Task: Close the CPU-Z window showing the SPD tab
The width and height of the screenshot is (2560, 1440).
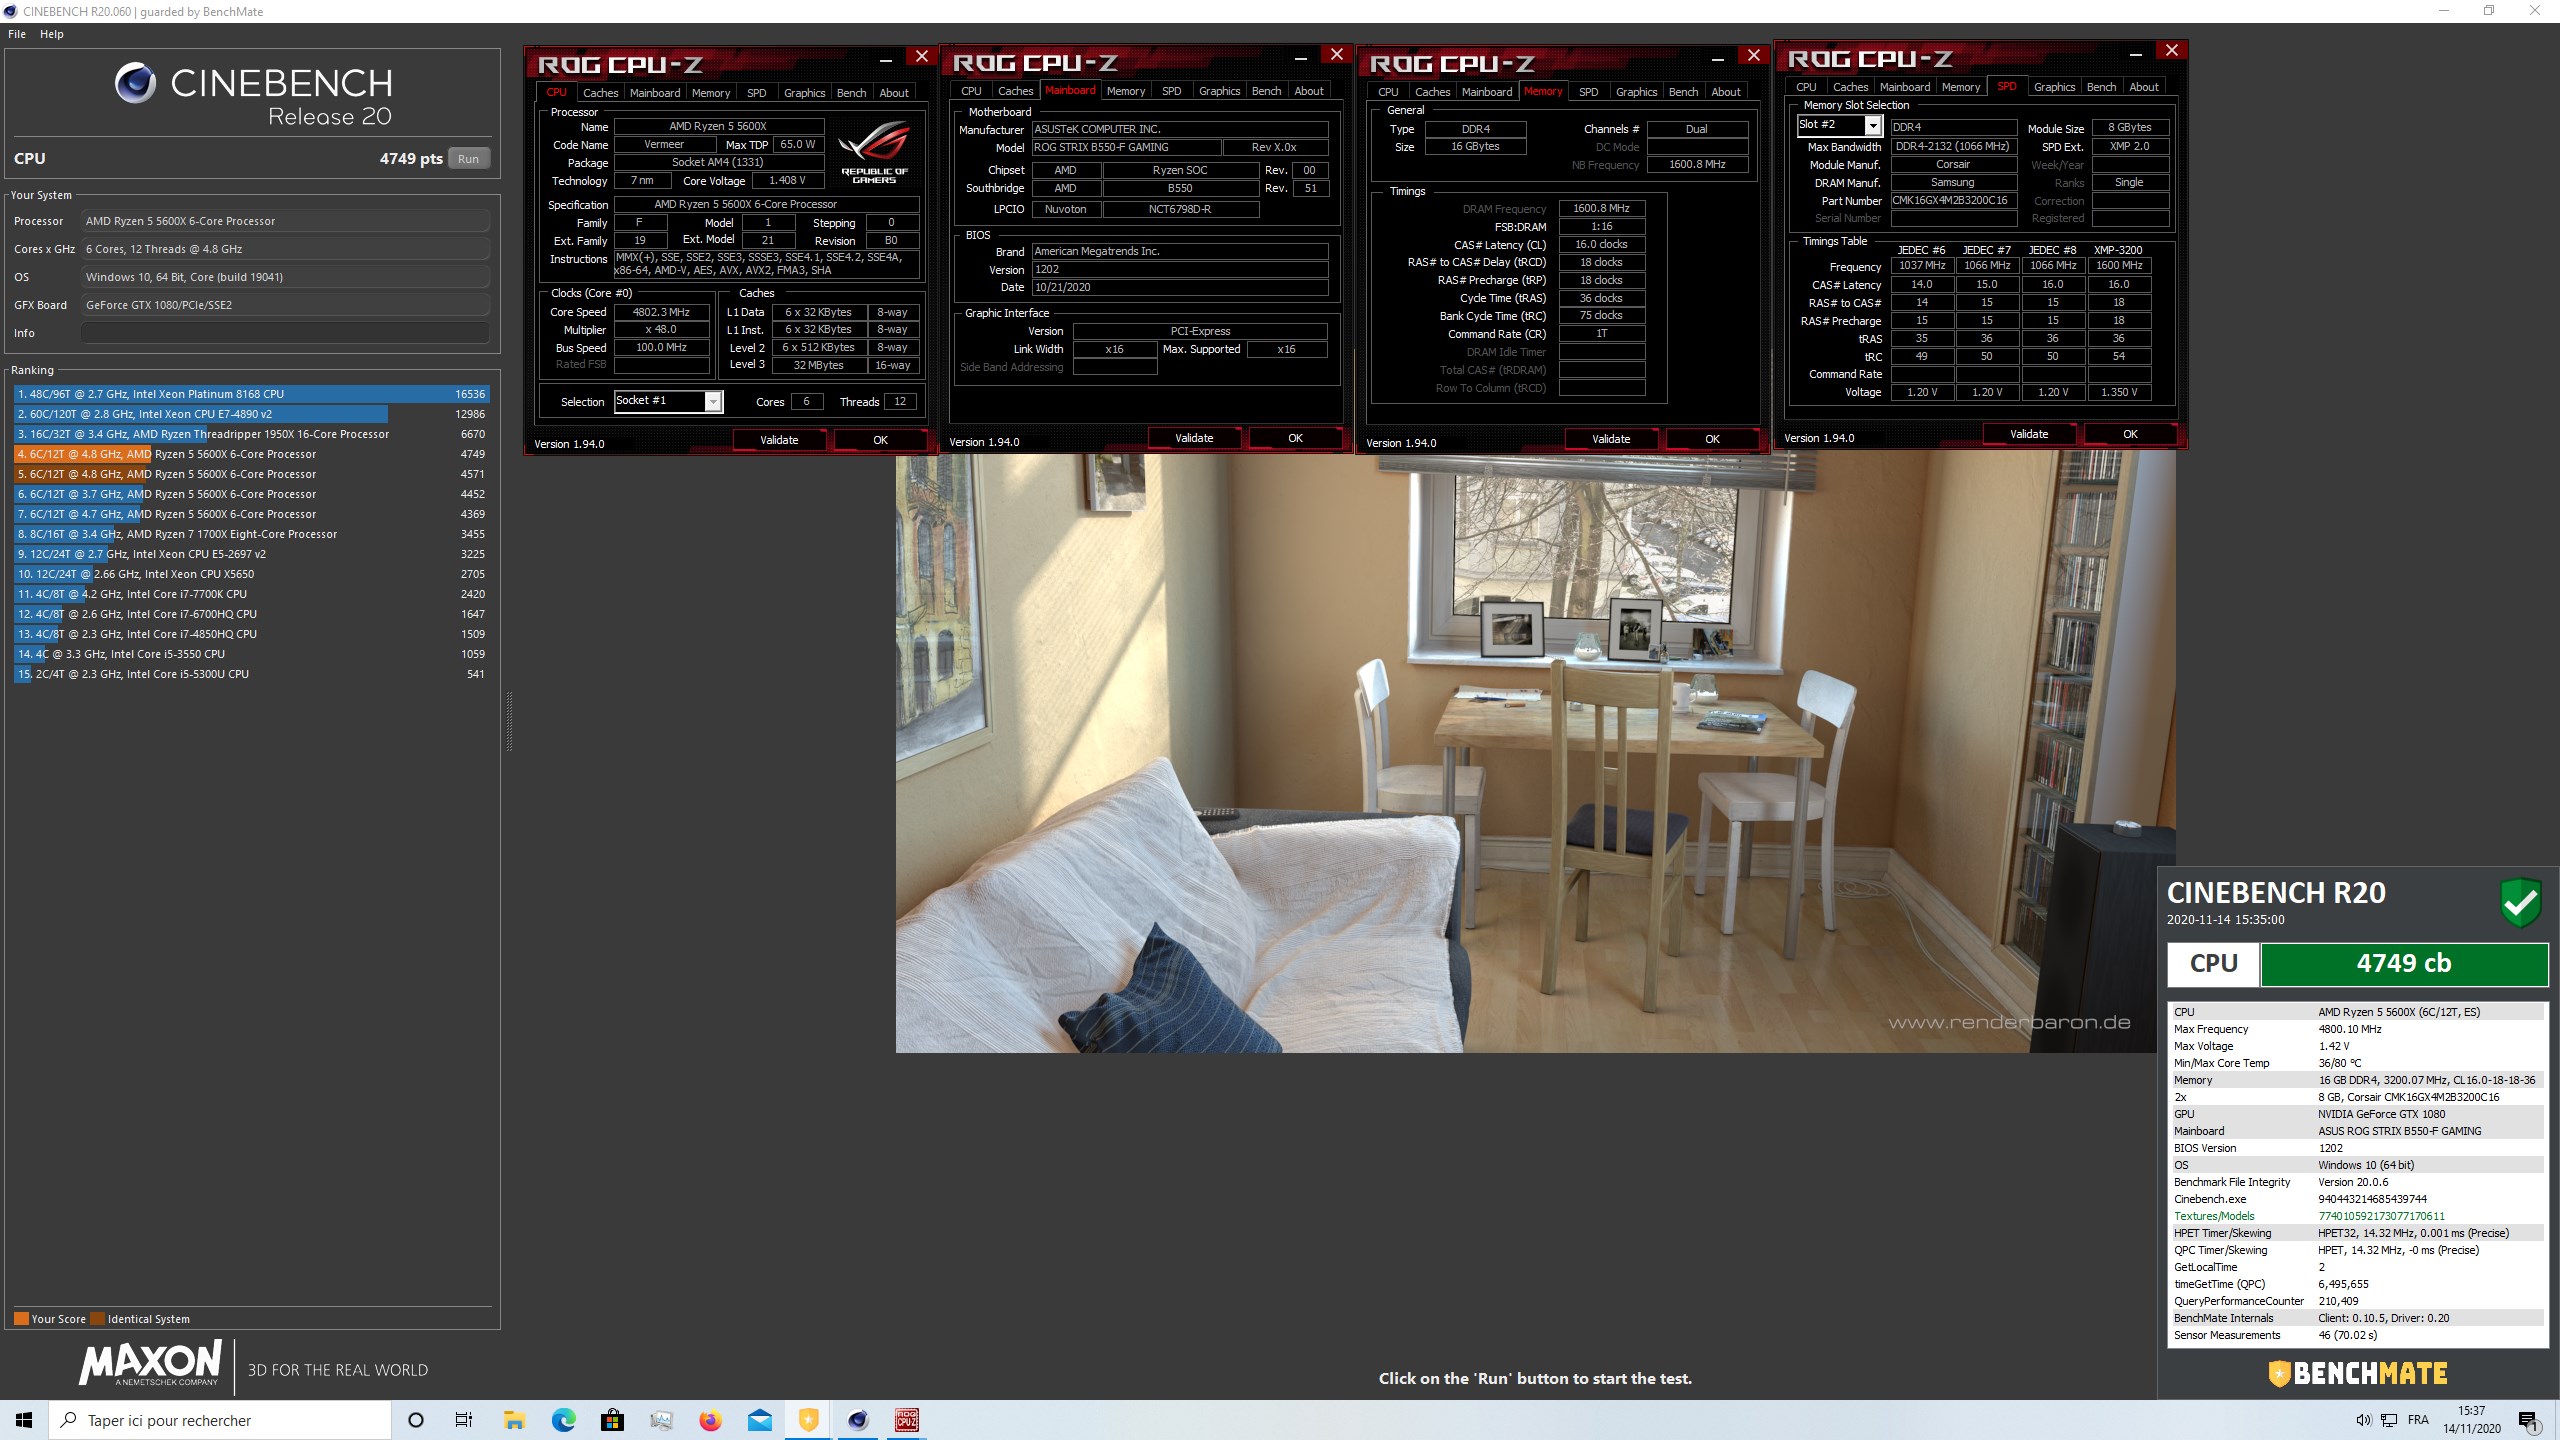Action: pyautogui.click(x=2171, y=51)
